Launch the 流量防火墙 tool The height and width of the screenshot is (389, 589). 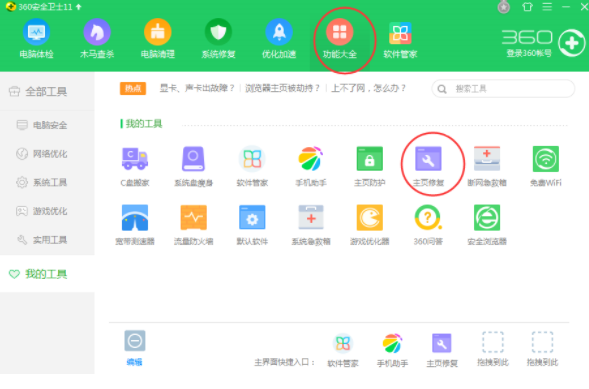pos(193,225)
